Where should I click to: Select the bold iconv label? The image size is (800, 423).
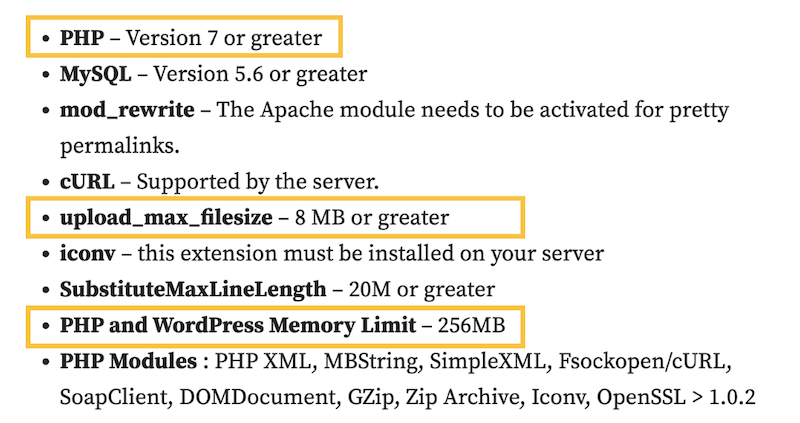point(86,253)
